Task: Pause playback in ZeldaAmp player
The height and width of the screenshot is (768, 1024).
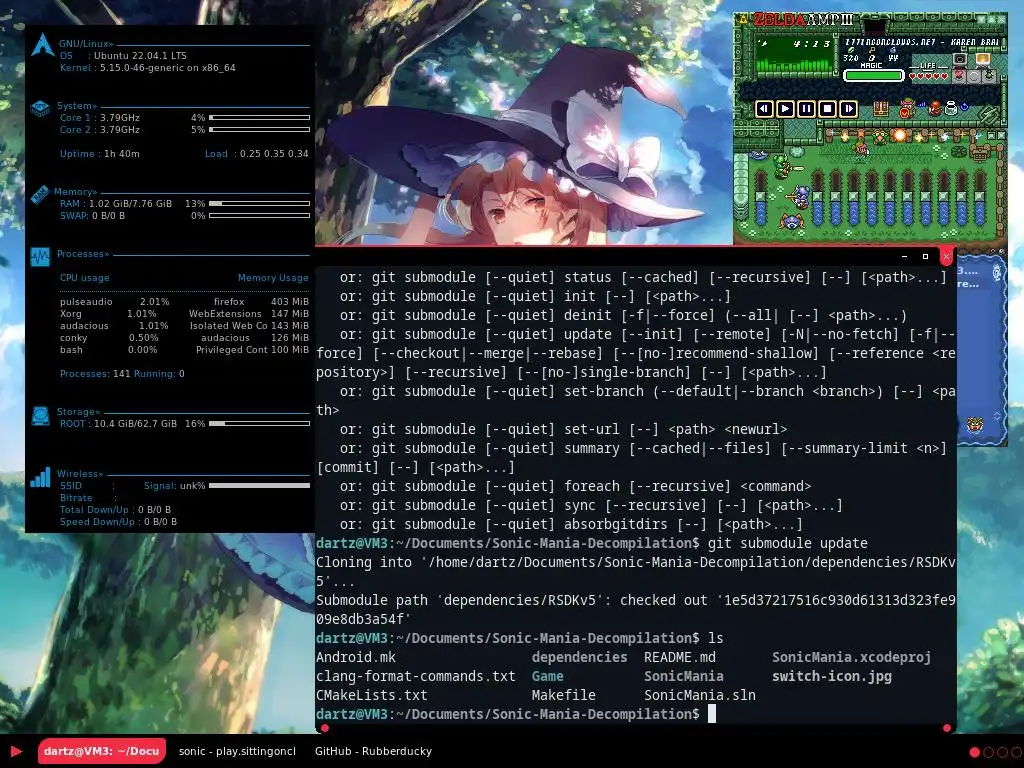Action: tap(807, 108)
